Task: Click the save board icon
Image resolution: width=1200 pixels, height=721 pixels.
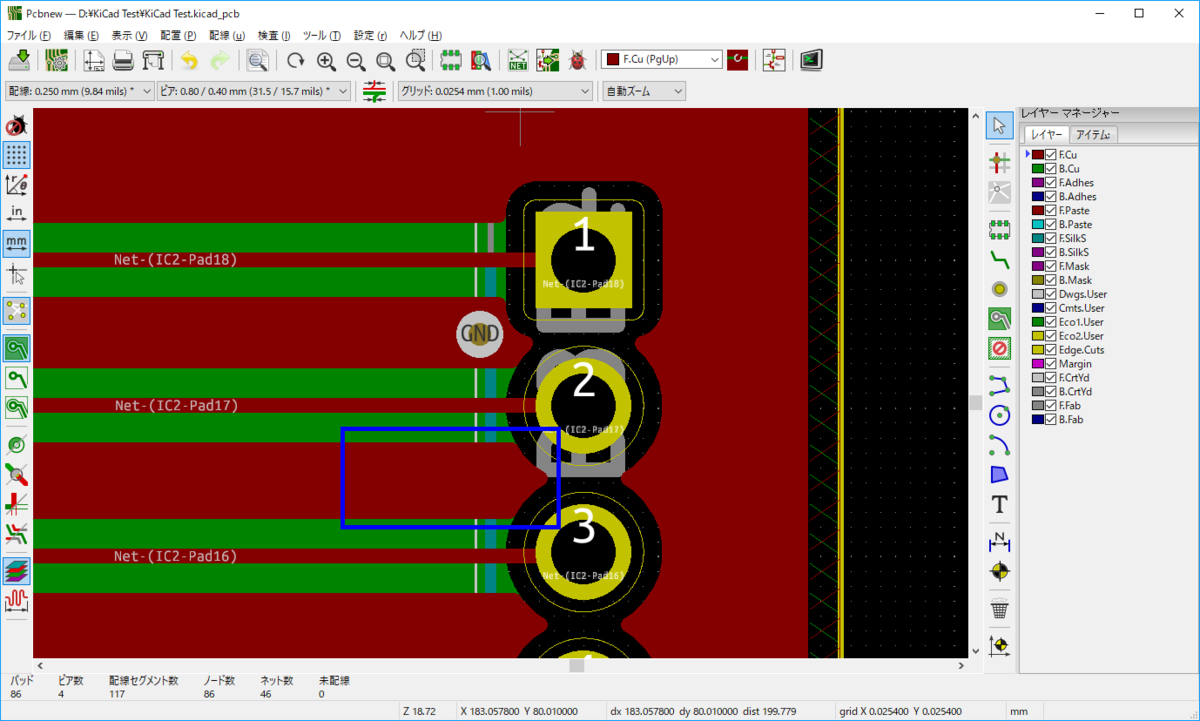Action: click(18, 60)
